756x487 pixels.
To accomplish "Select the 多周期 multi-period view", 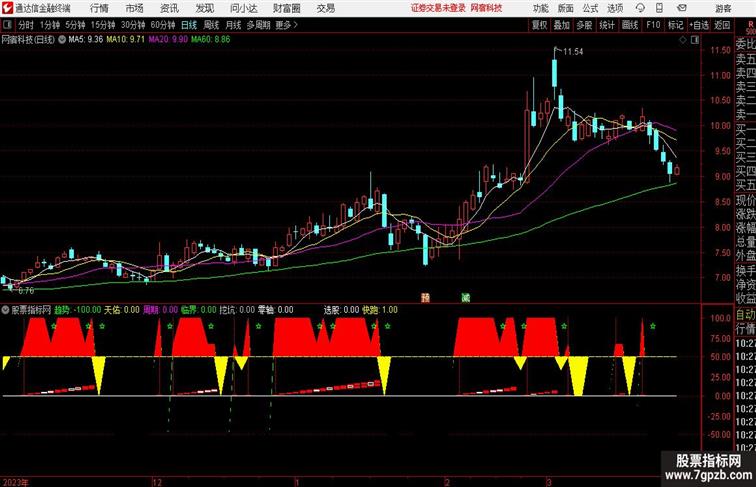I will coord(258,25).
